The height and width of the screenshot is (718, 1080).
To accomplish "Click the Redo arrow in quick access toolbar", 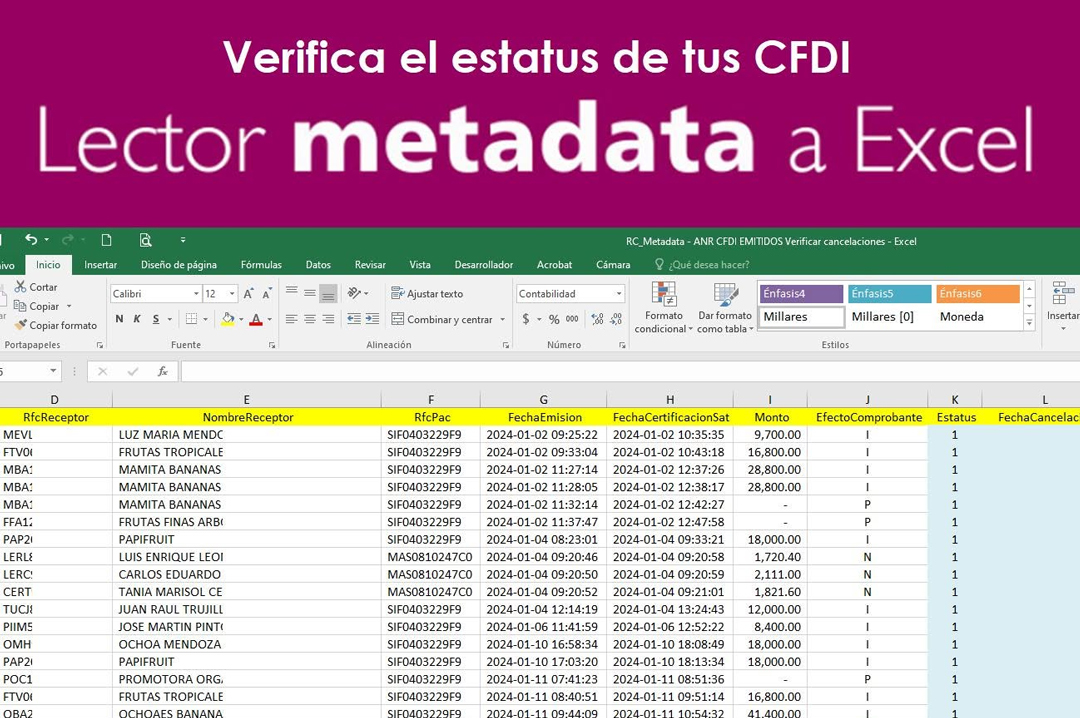I will pos(68,240).
